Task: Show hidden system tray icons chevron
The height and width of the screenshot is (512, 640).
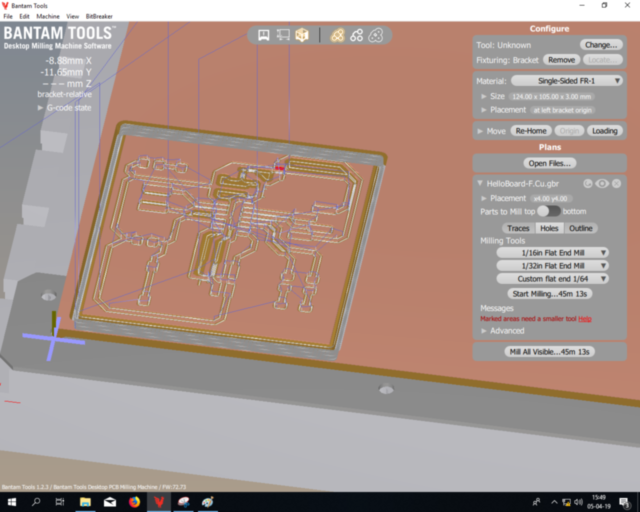Action: tap(554, 502)
